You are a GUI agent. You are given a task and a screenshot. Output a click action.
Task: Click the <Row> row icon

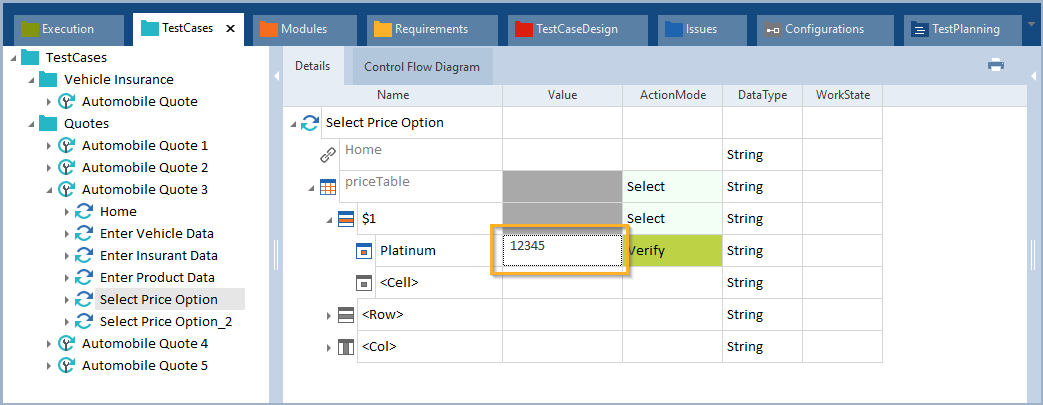click(x=346, y=315)
